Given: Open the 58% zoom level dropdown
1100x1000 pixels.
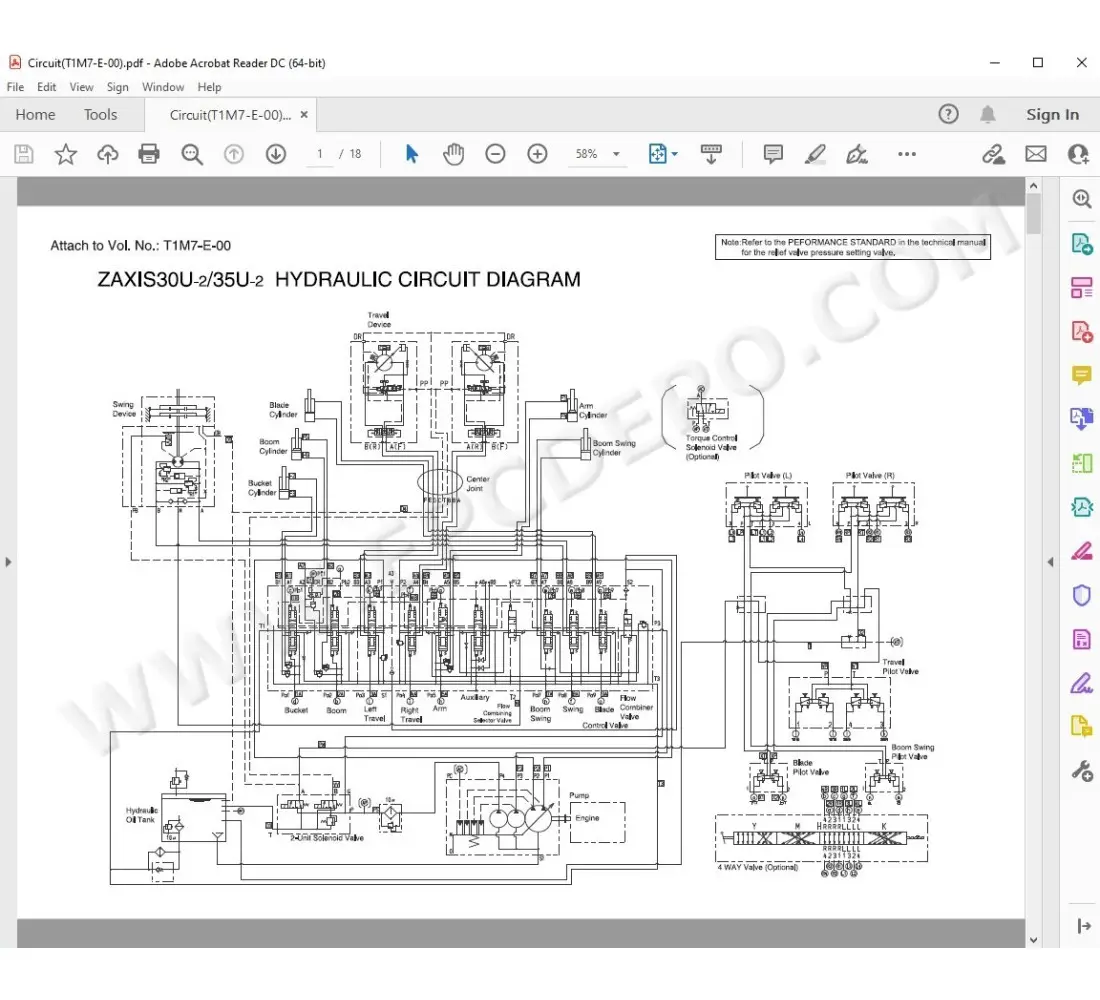Looking at the screenshot, I should tap(597, 154).
